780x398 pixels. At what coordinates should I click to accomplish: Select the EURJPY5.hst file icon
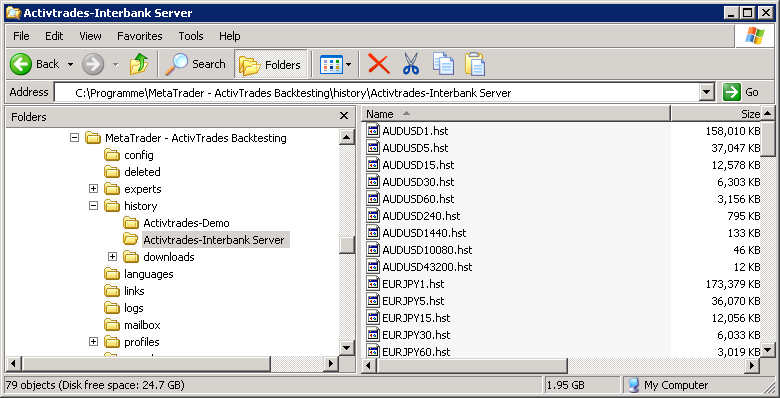point(373,300)
